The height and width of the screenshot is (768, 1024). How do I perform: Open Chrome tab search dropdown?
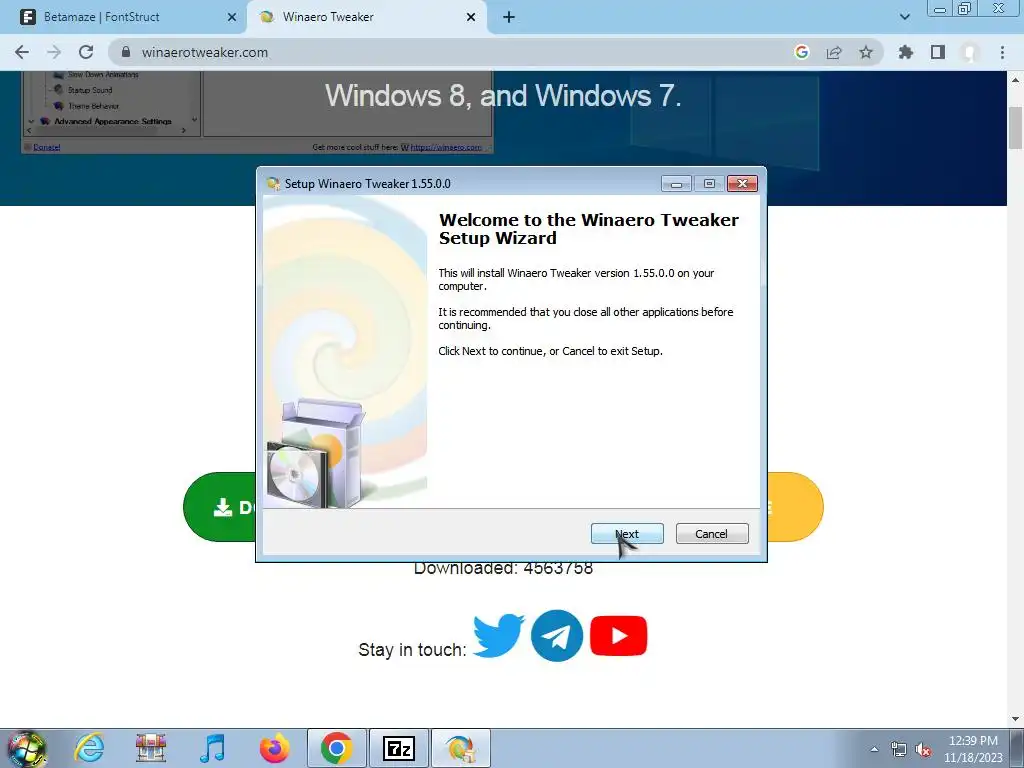click(904, 17)
